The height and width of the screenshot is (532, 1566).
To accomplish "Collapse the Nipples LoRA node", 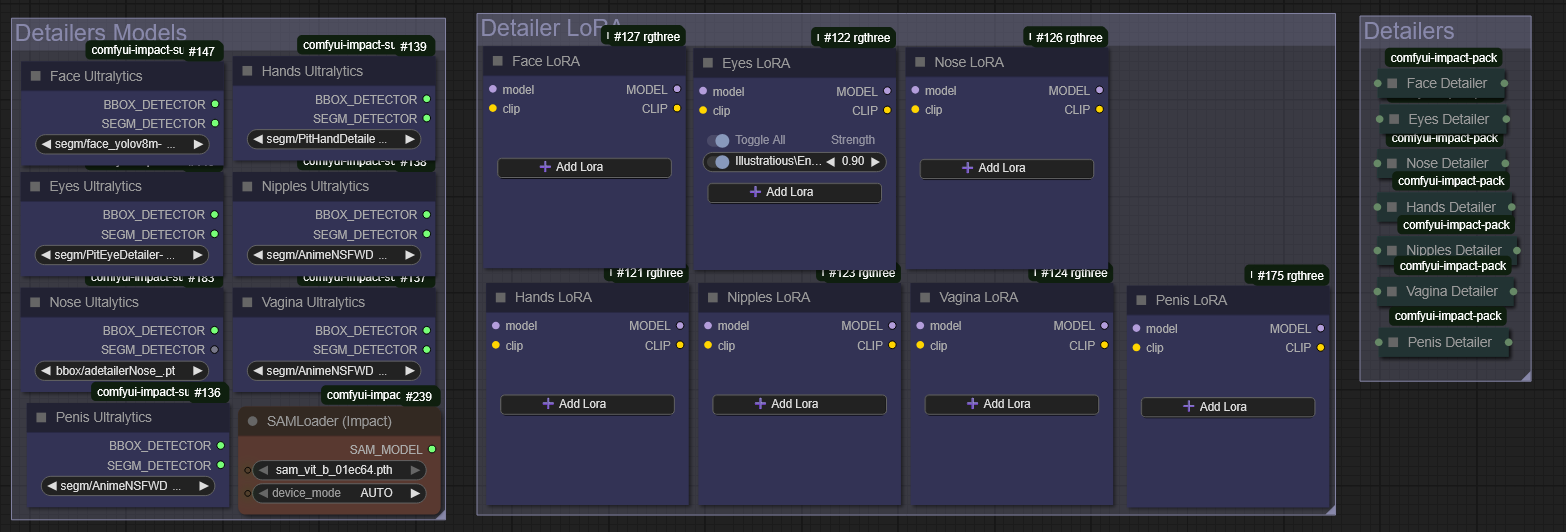I will tap(713, 297).
